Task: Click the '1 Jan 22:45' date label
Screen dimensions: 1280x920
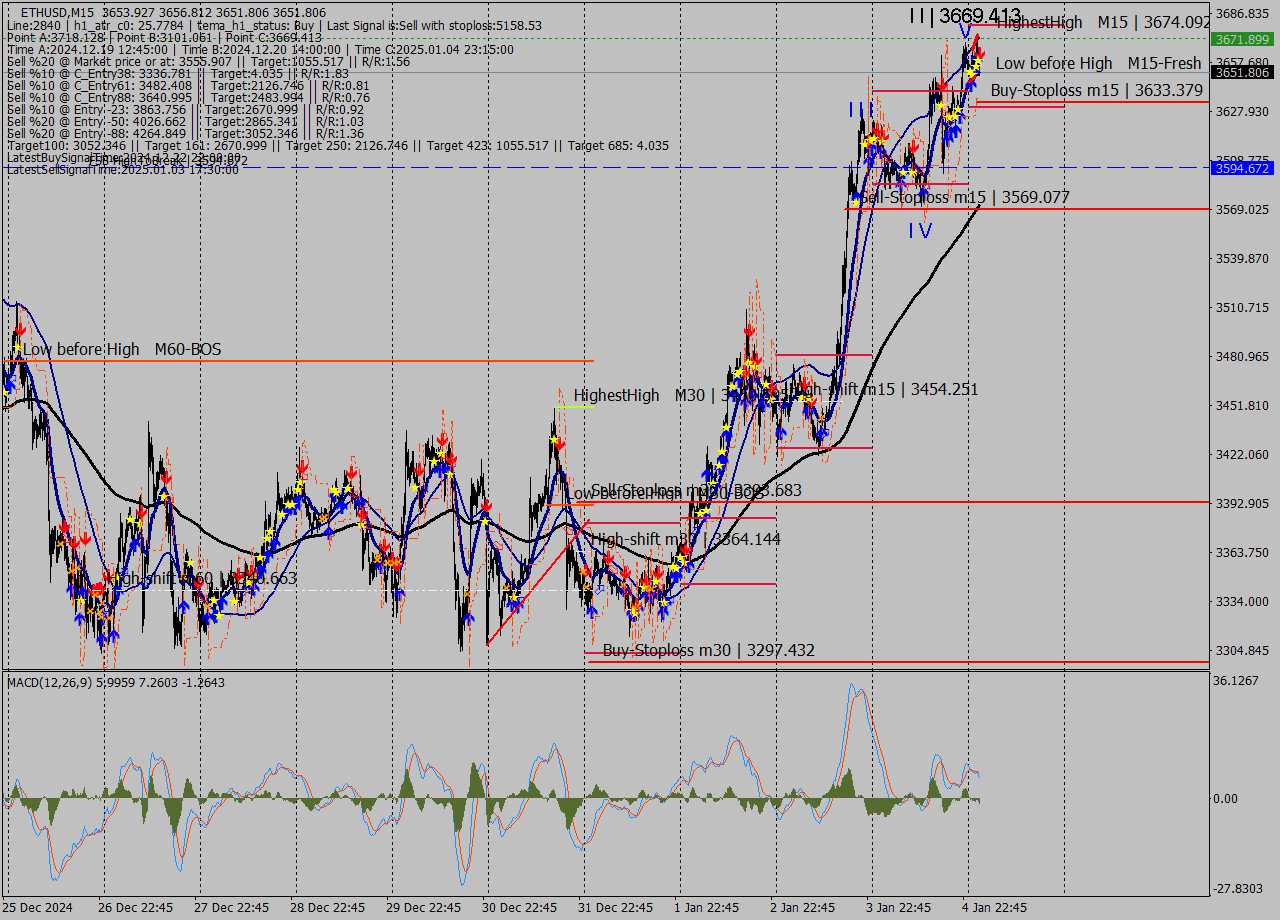Action: coord(709,907)
